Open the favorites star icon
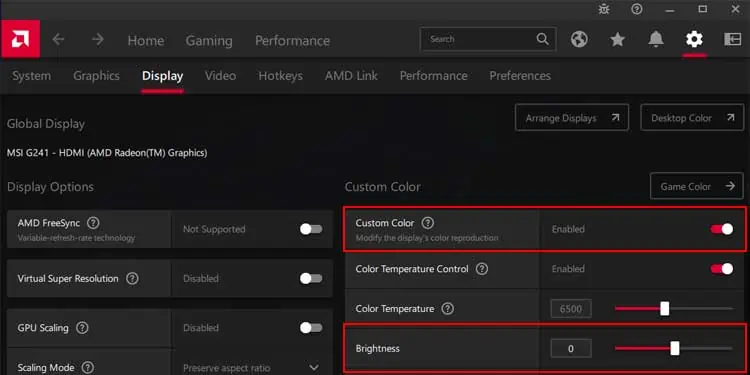750x375 pixels. coord(618,39)
